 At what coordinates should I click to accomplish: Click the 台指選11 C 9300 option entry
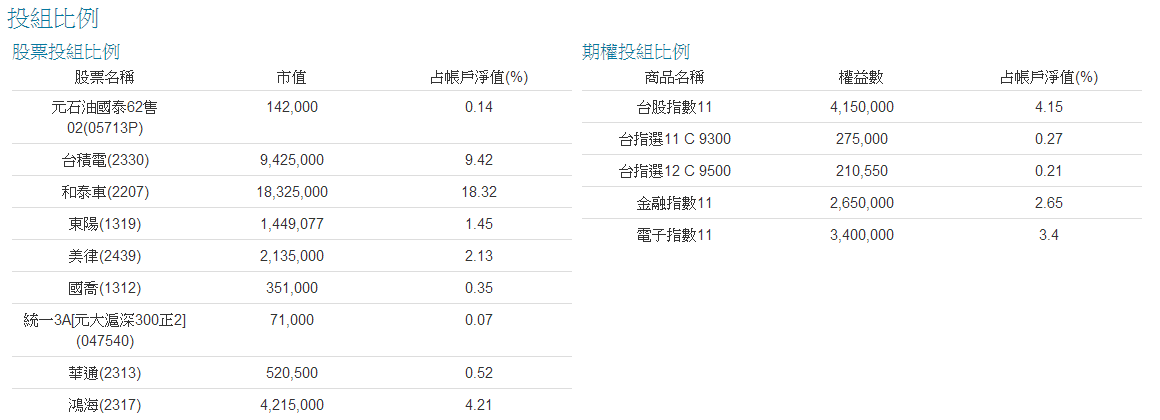pos(675,139)
